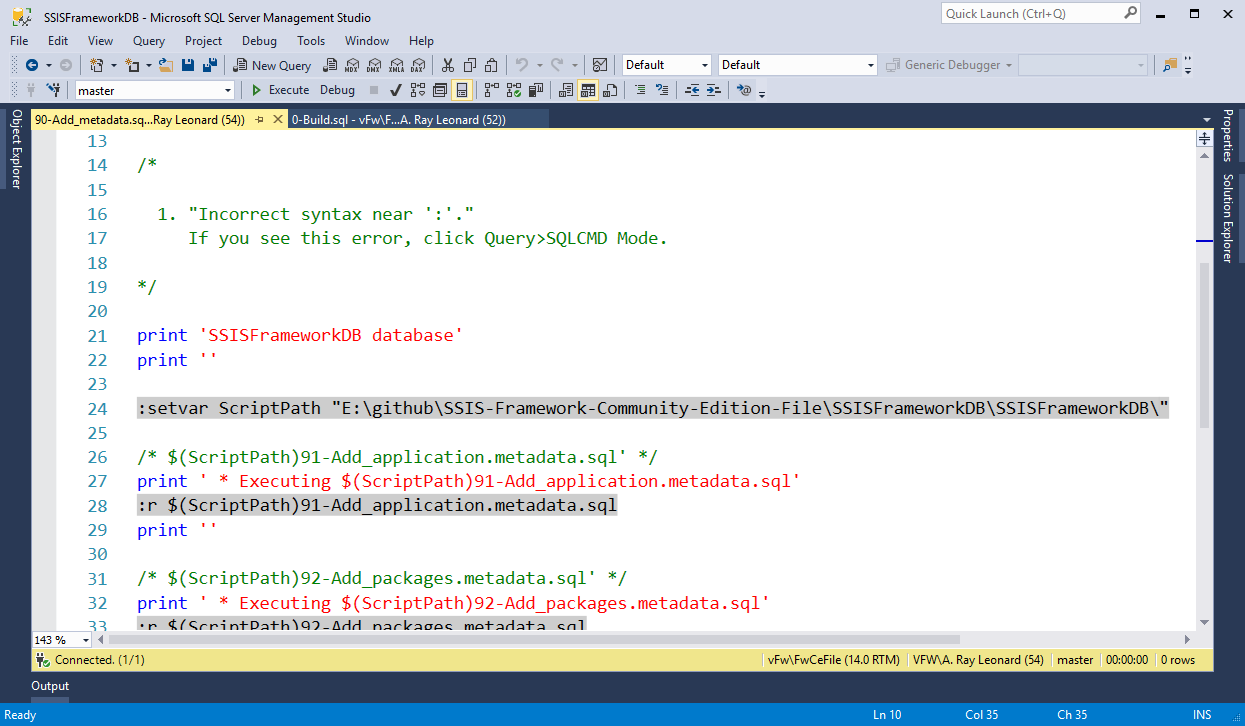Open a new DMX query
The width and height of the screenshot is (1245, 726).
coord(373,65)
